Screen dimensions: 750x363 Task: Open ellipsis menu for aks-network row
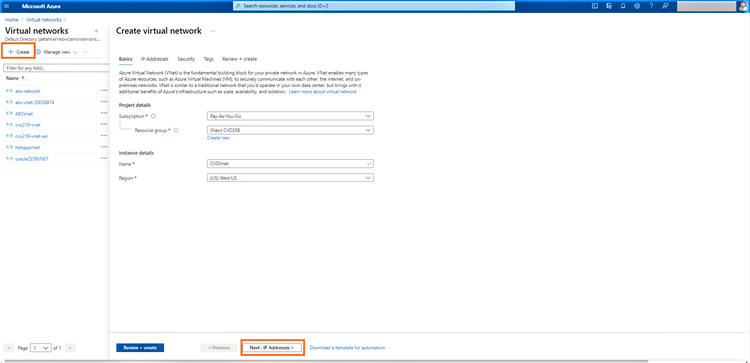pyautogui.click(x=104, y=90)
